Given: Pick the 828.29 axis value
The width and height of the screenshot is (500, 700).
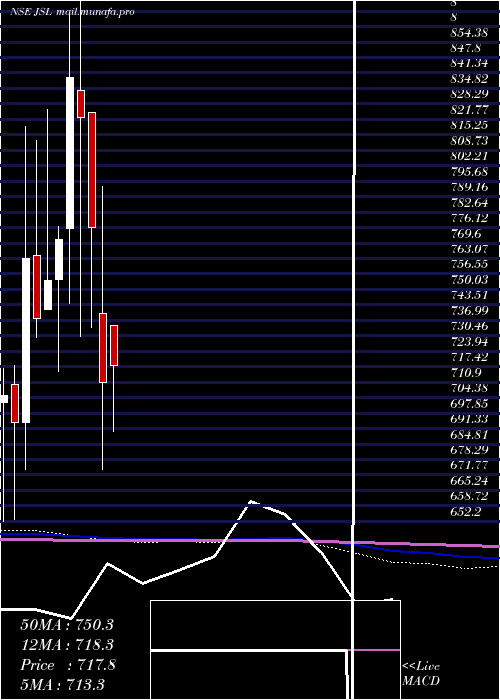Looking at the screenshot, I should [469, 95].
